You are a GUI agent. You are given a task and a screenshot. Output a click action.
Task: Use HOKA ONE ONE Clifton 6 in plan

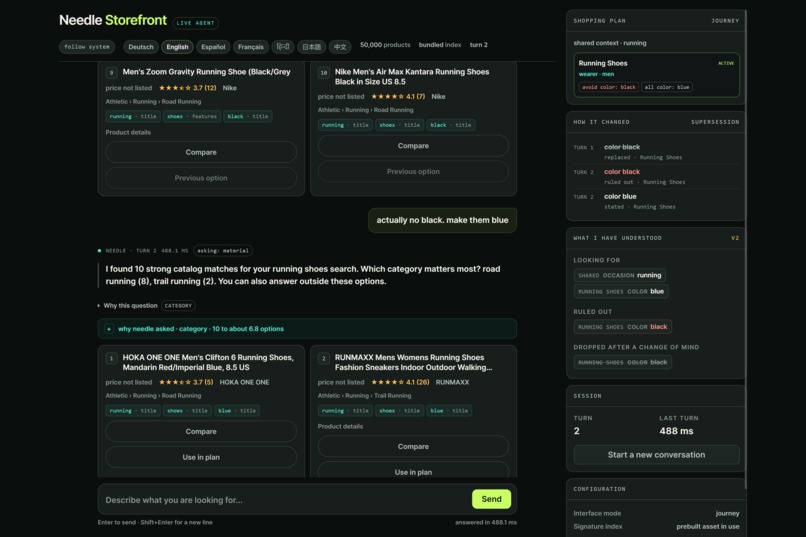[x=201, y=457]
